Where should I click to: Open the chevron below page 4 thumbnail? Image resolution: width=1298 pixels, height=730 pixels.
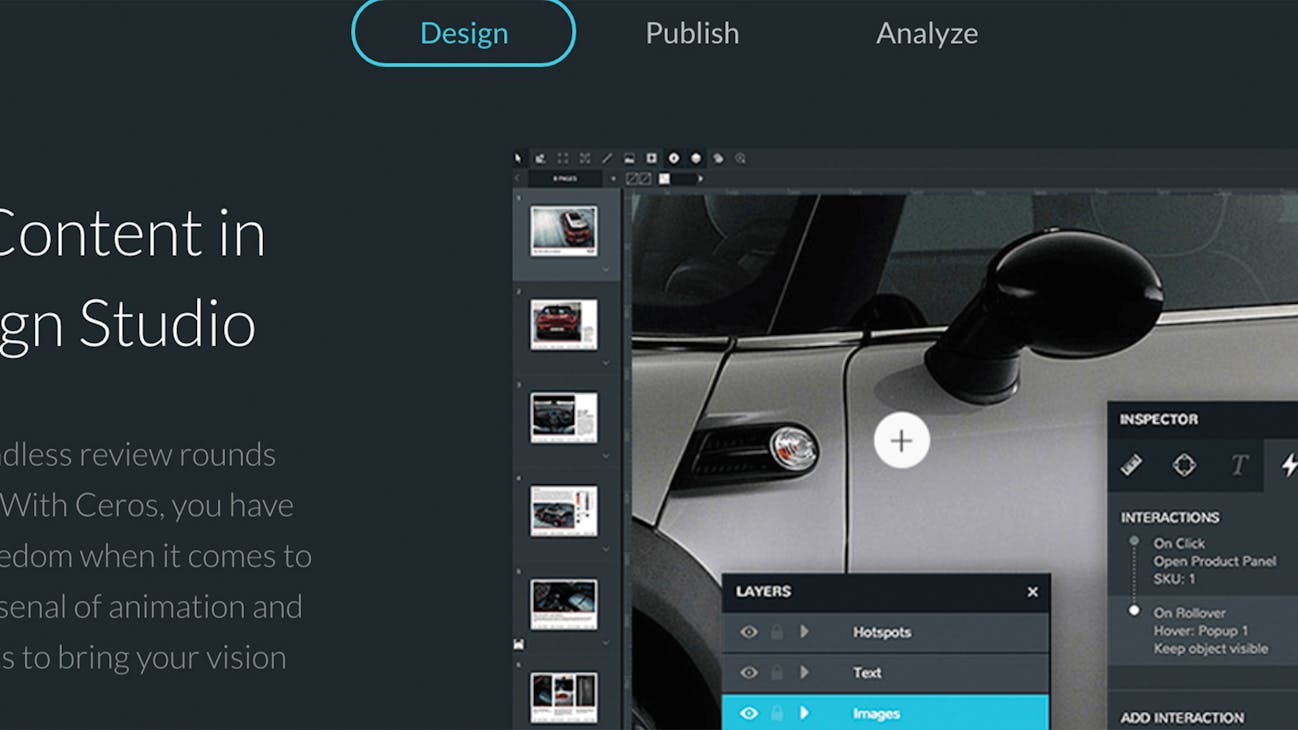pyautogui.click(x=605, y=549)
